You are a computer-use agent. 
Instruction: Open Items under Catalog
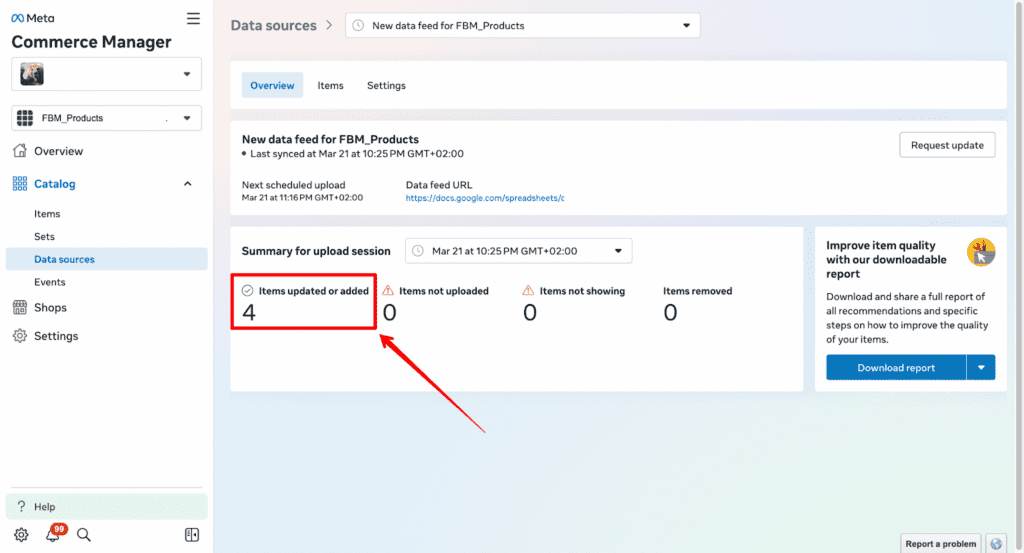[47, 213]
